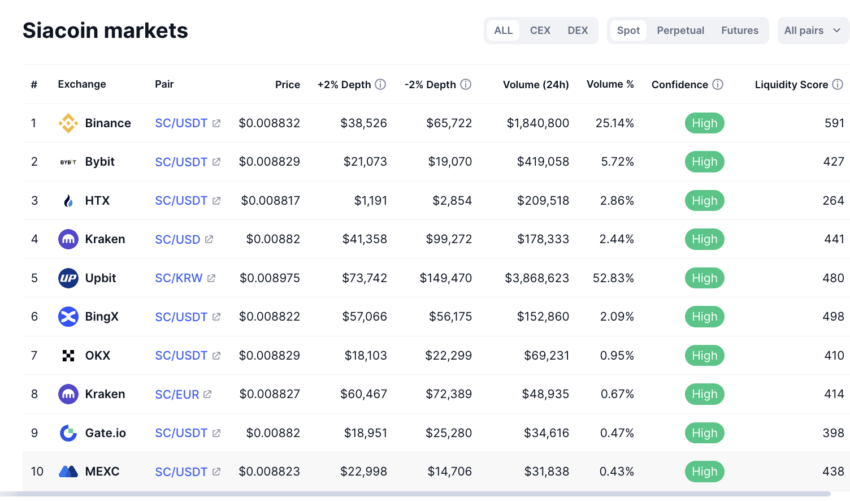Show info tooltip for Confidence column

(718, 85)
